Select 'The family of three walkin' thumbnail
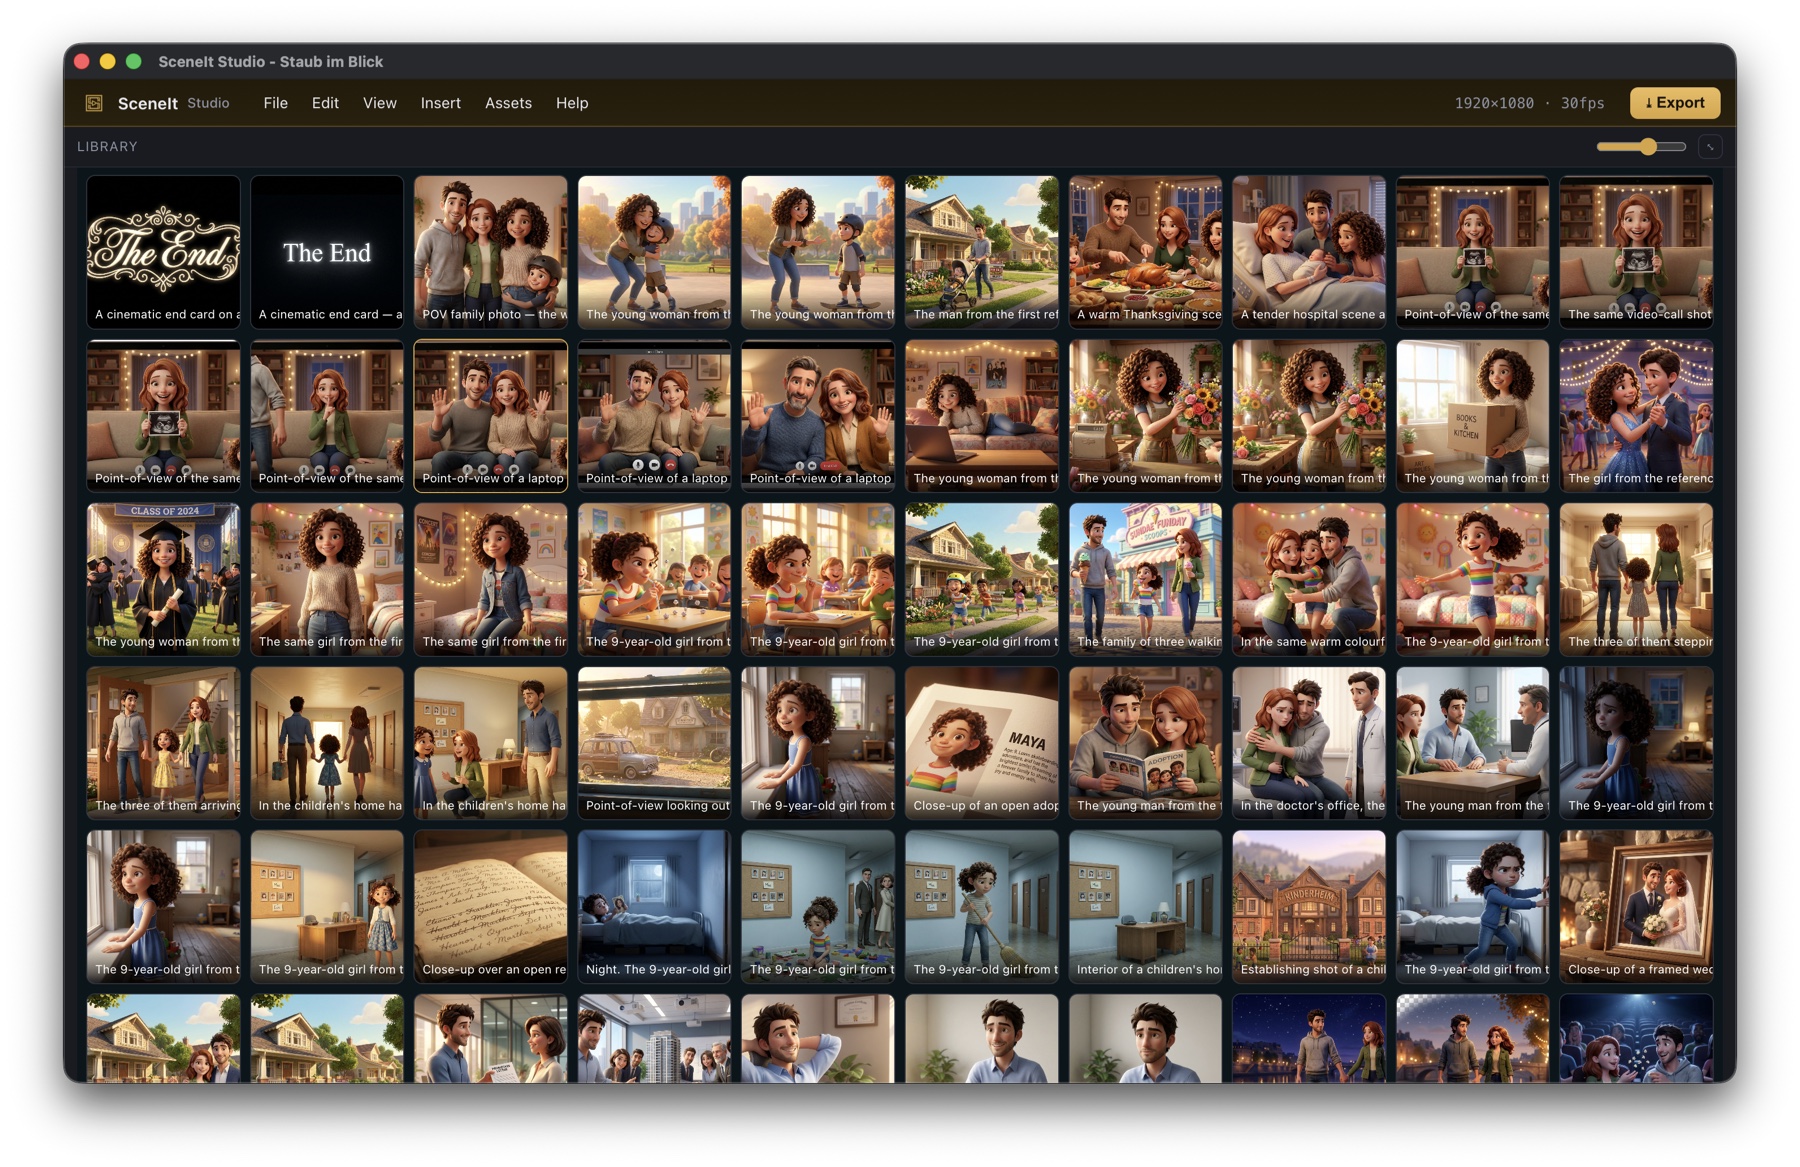 (1146, 580)
